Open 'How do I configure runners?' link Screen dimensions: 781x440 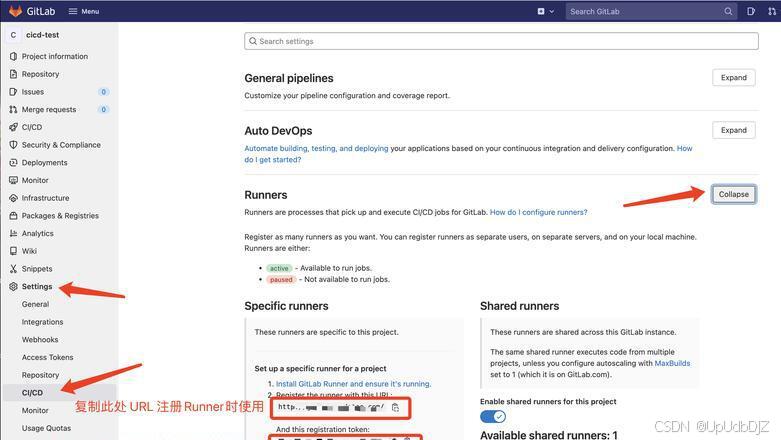coord(538,212)
